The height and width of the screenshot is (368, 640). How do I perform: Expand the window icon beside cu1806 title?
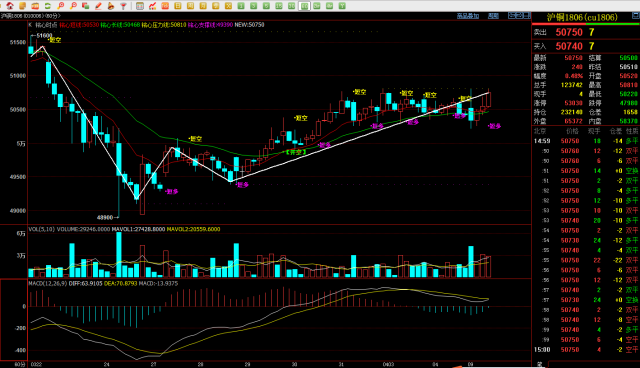pos(636,16)
